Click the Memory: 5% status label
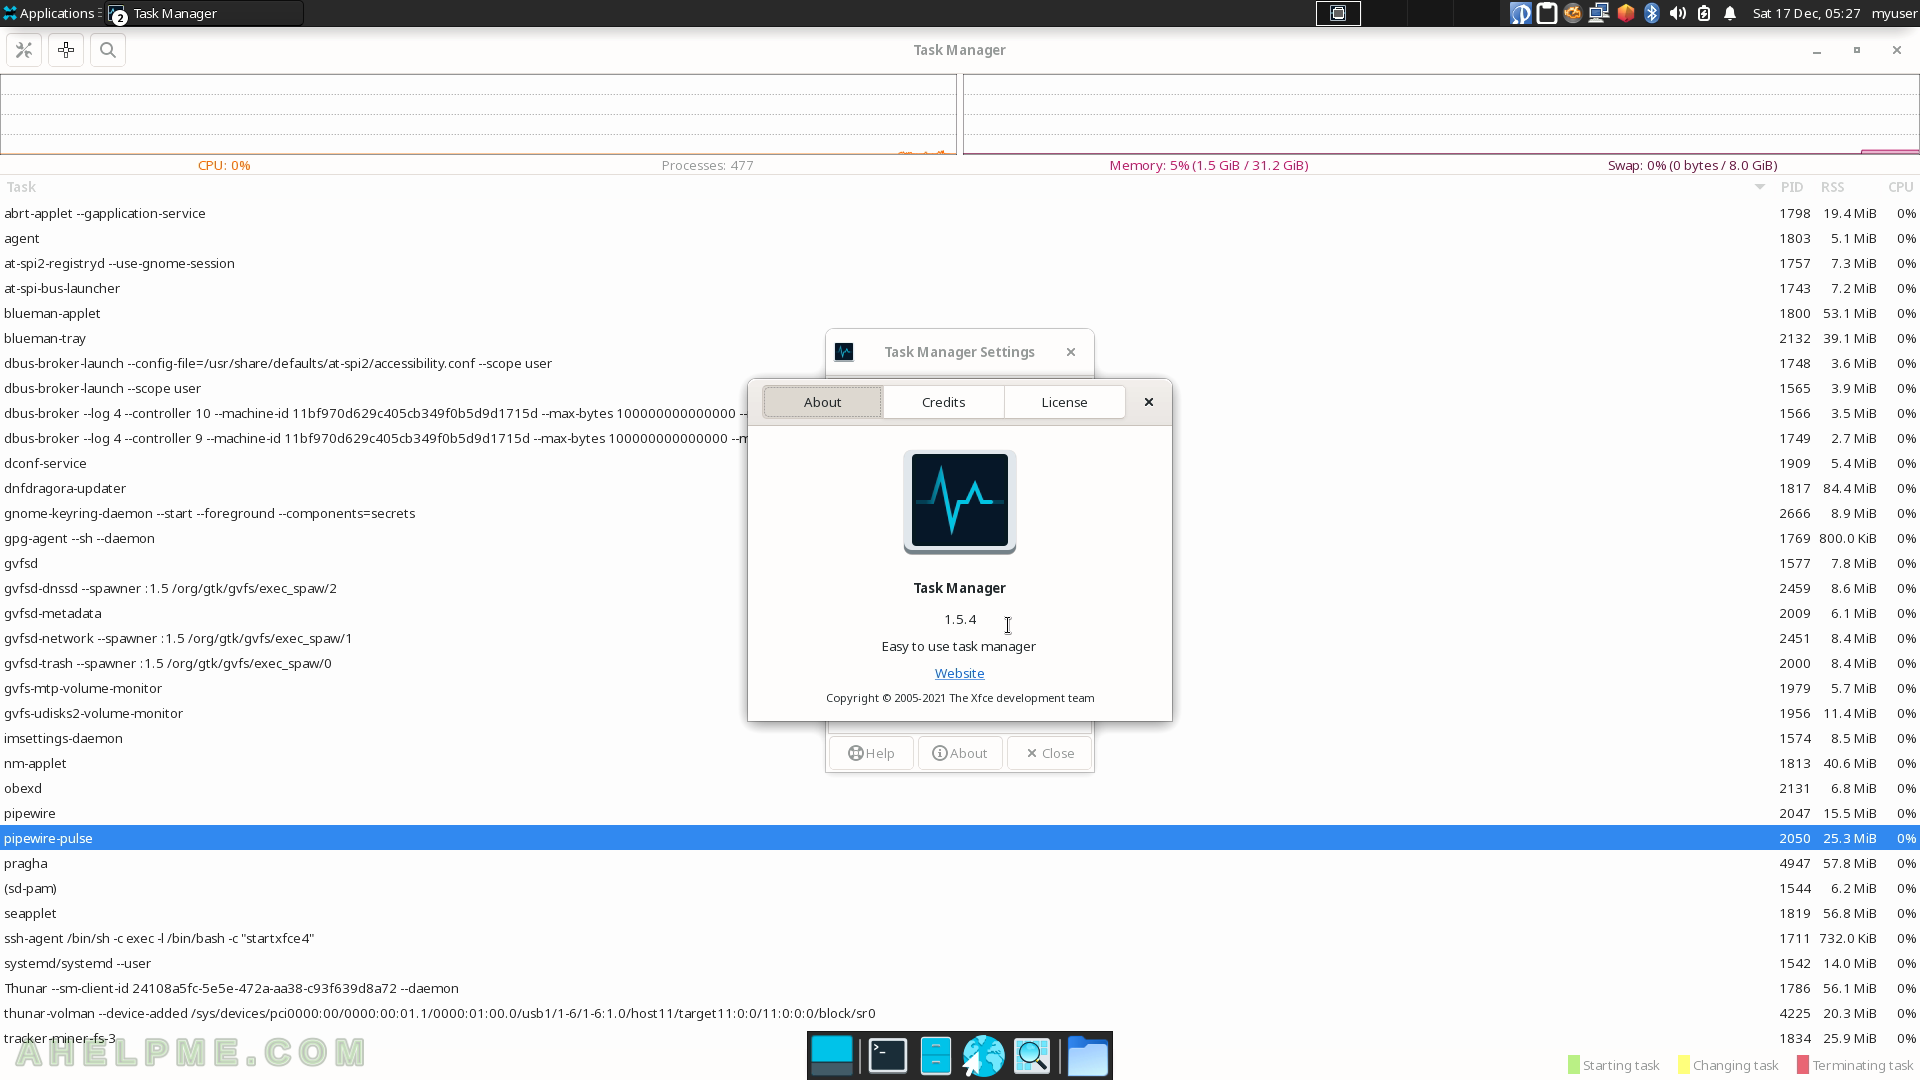The image size is (1920, 1080). point(1209,165)
